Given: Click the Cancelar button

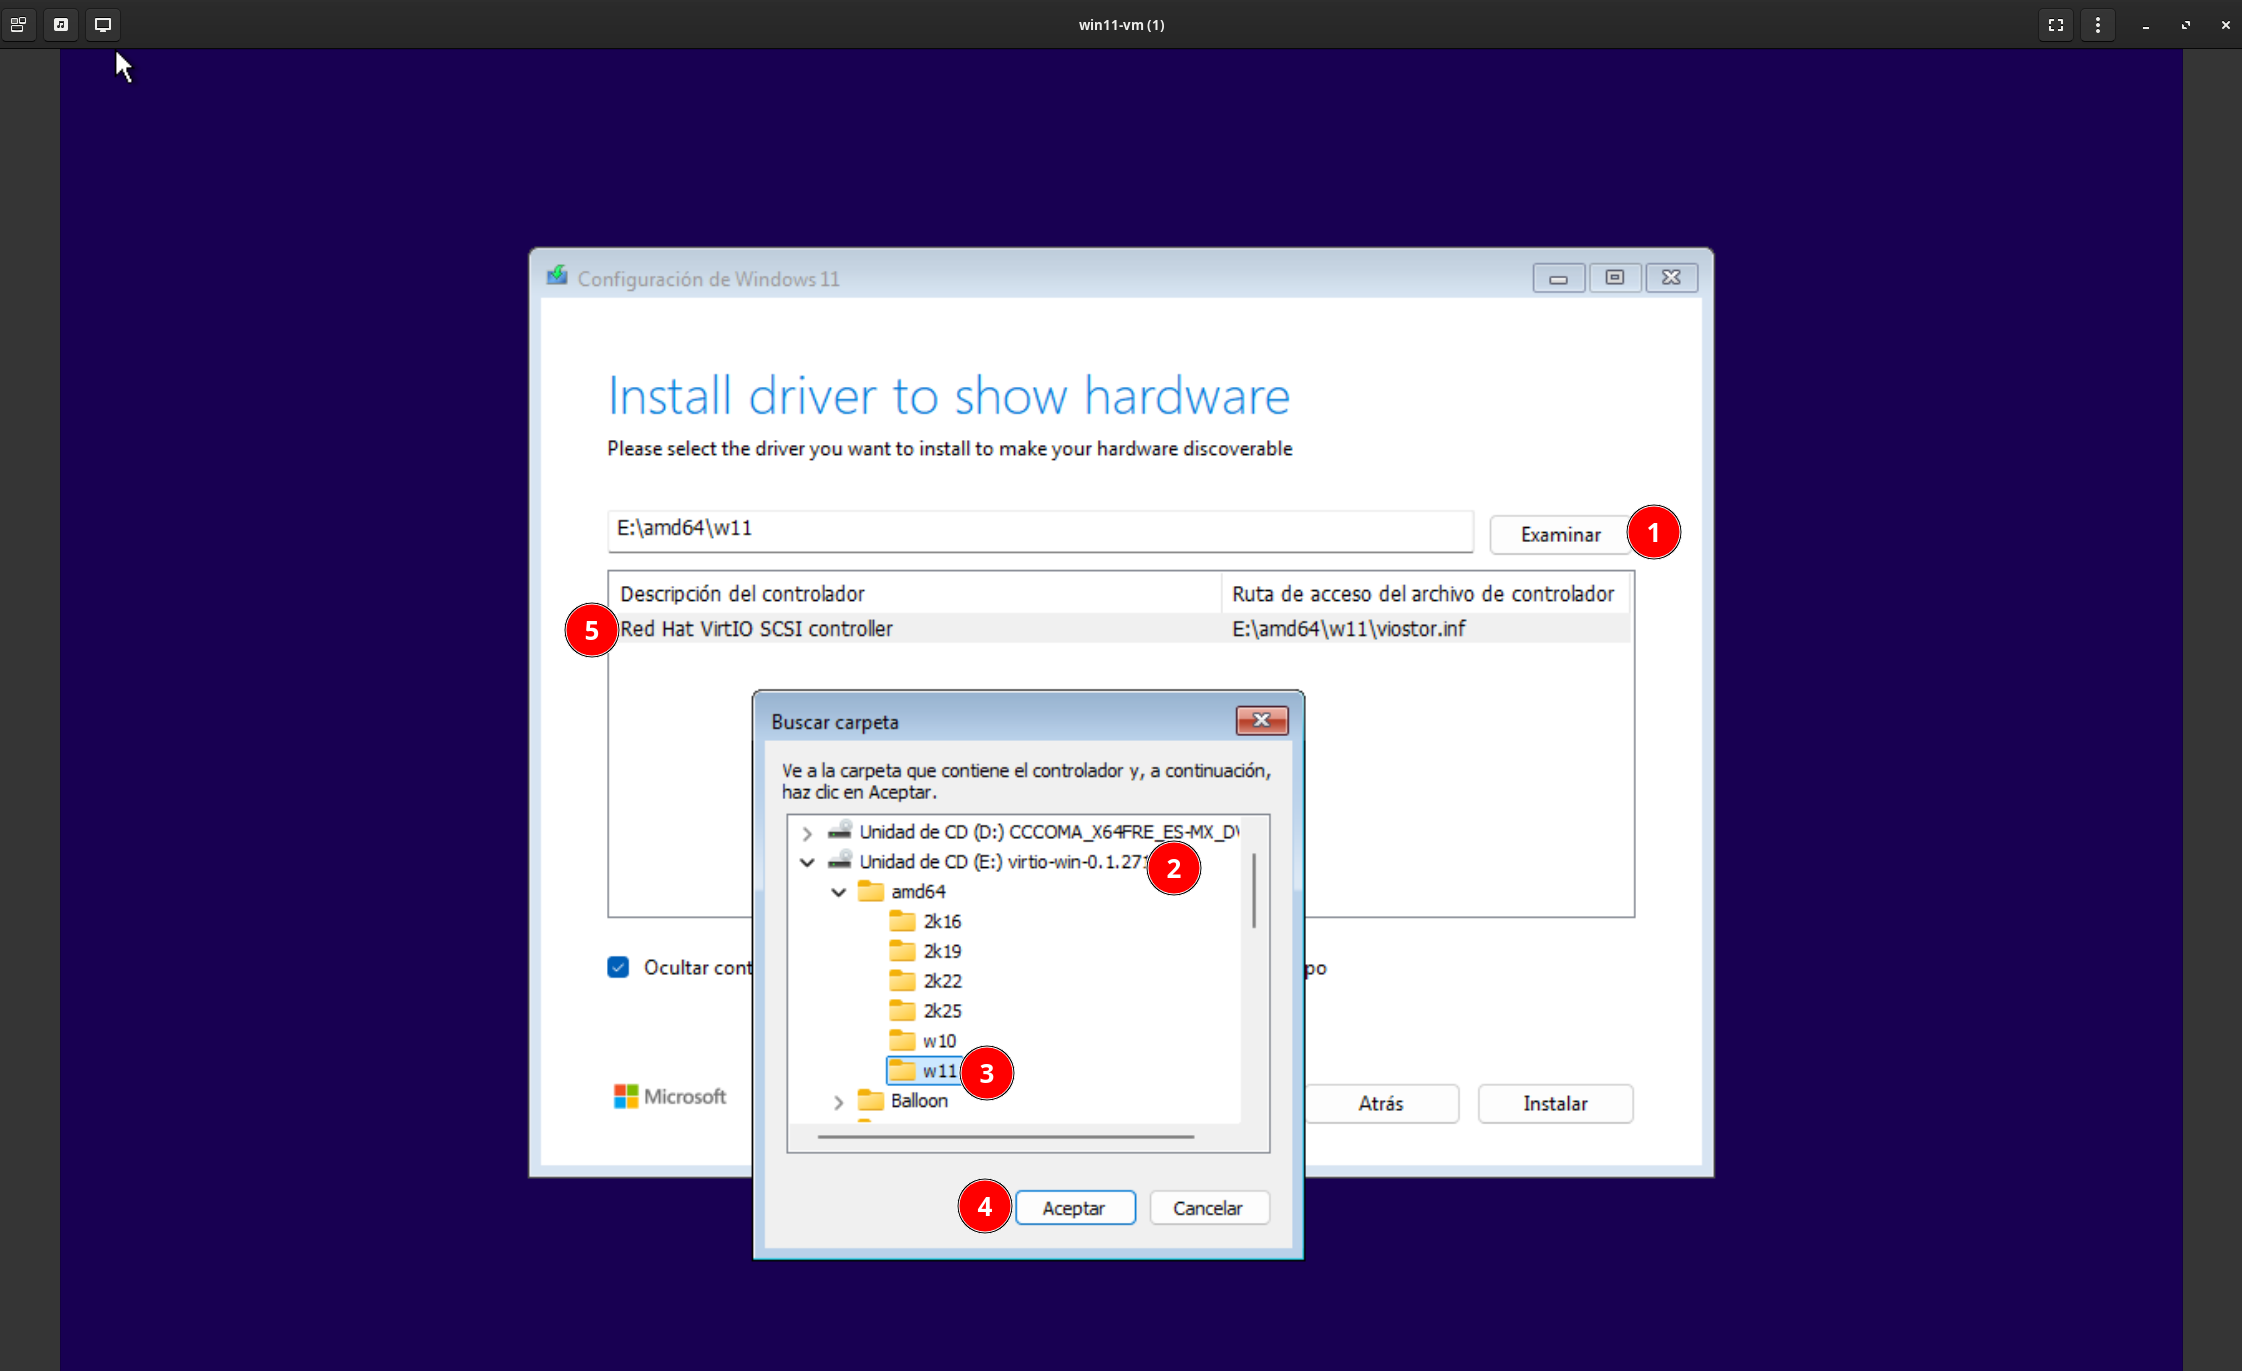Looking at the screenshot, I should click(1208, 1208).
